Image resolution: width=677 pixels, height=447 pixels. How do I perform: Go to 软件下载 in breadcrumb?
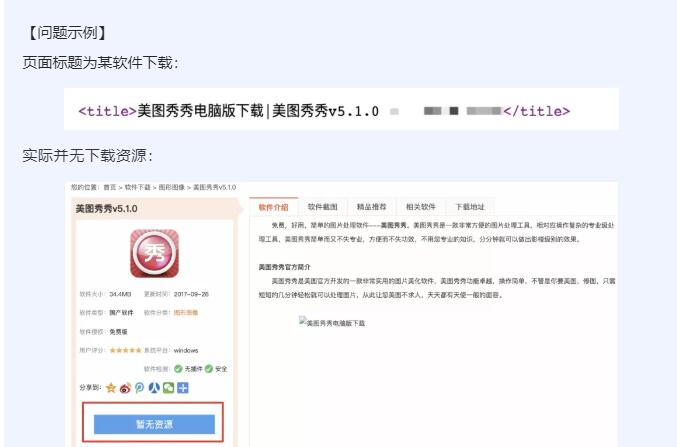(137, 187)
